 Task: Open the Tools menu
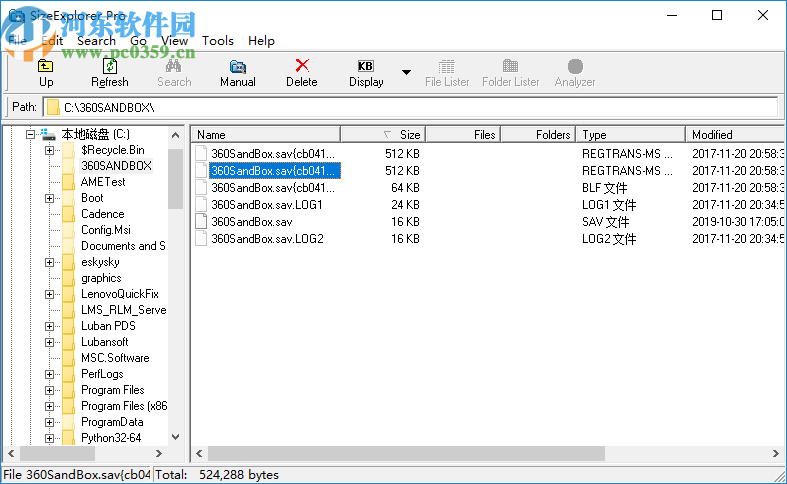[x=218, y=41]
